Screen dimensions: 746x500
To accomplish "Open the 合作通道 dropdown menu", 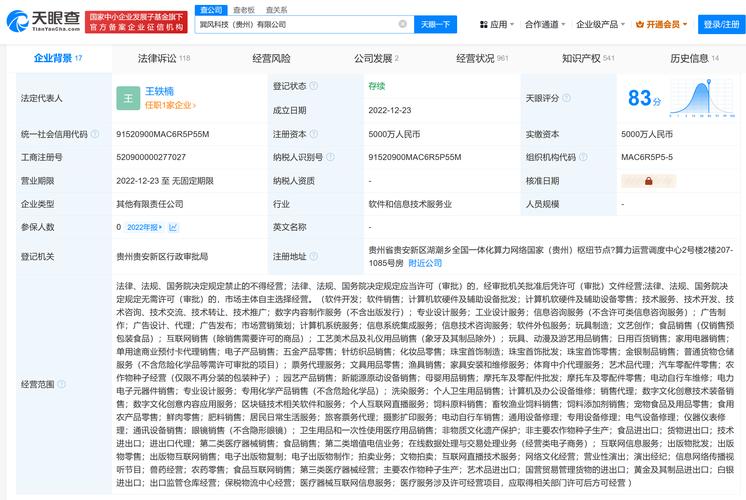I will (545, 24).
